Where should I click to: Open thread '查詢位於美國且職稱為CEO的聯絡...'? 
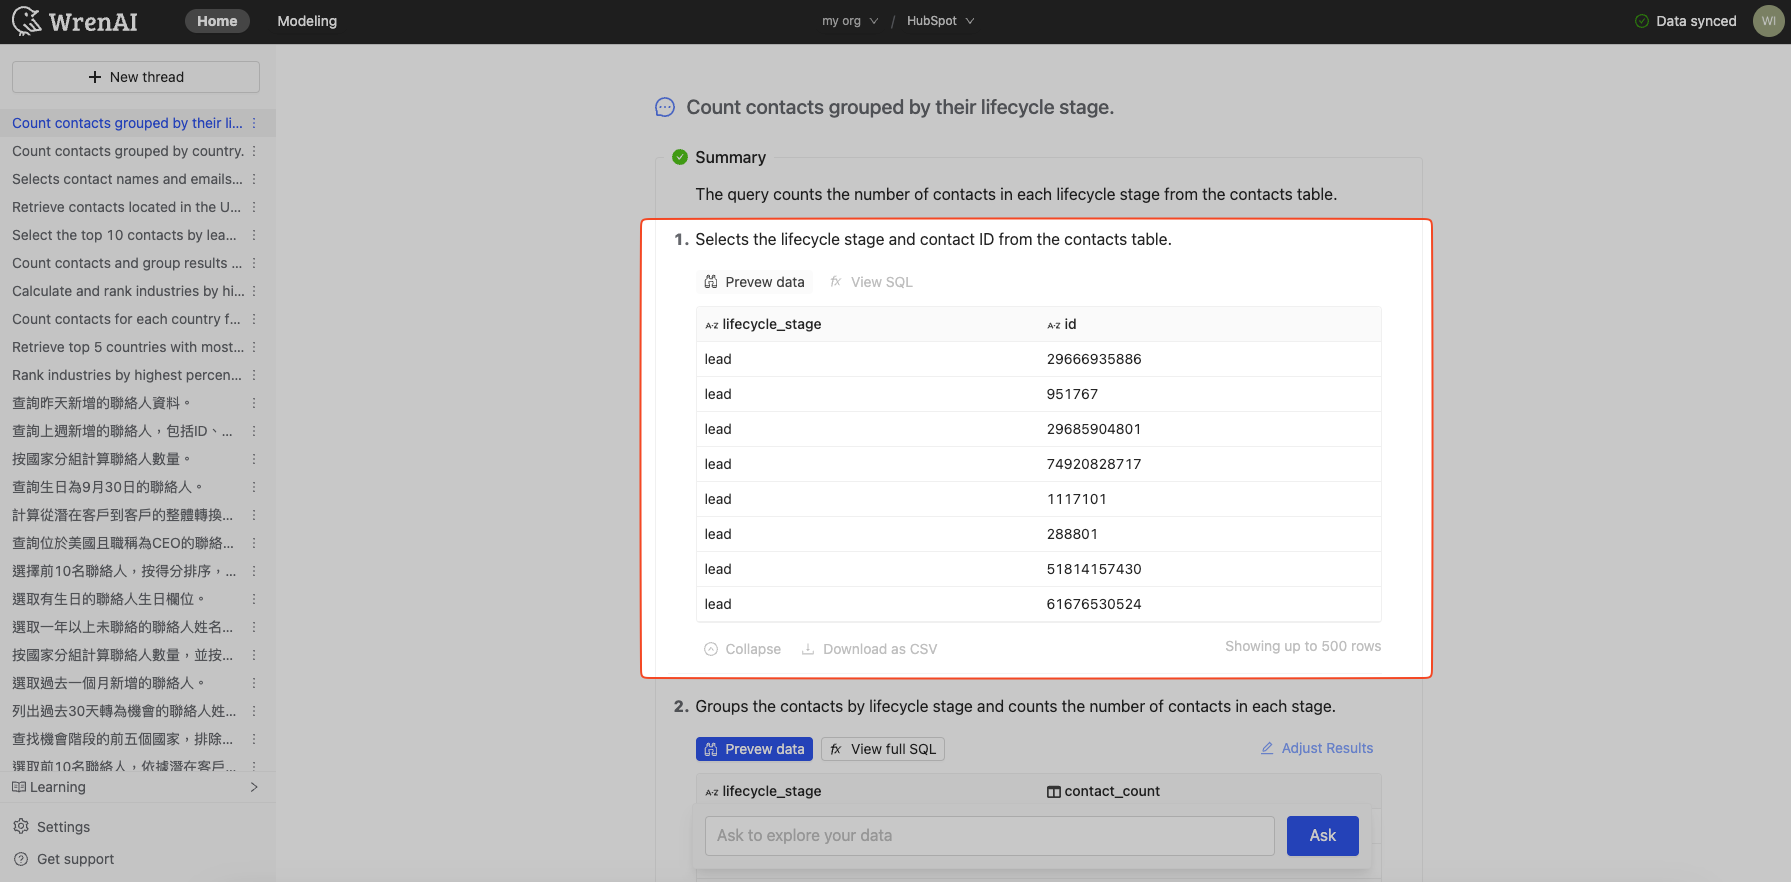coord(123,543)
